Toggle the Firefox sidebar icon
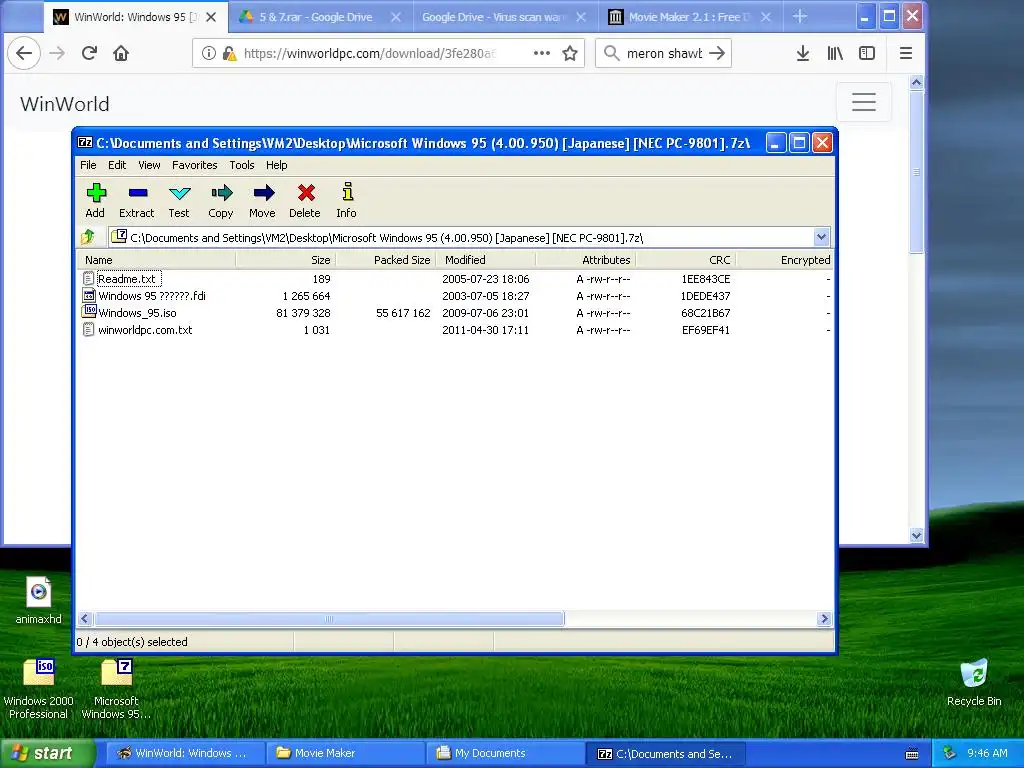Screen dimensions: 1024x768 pyautogui.click(x=867, y=53)
